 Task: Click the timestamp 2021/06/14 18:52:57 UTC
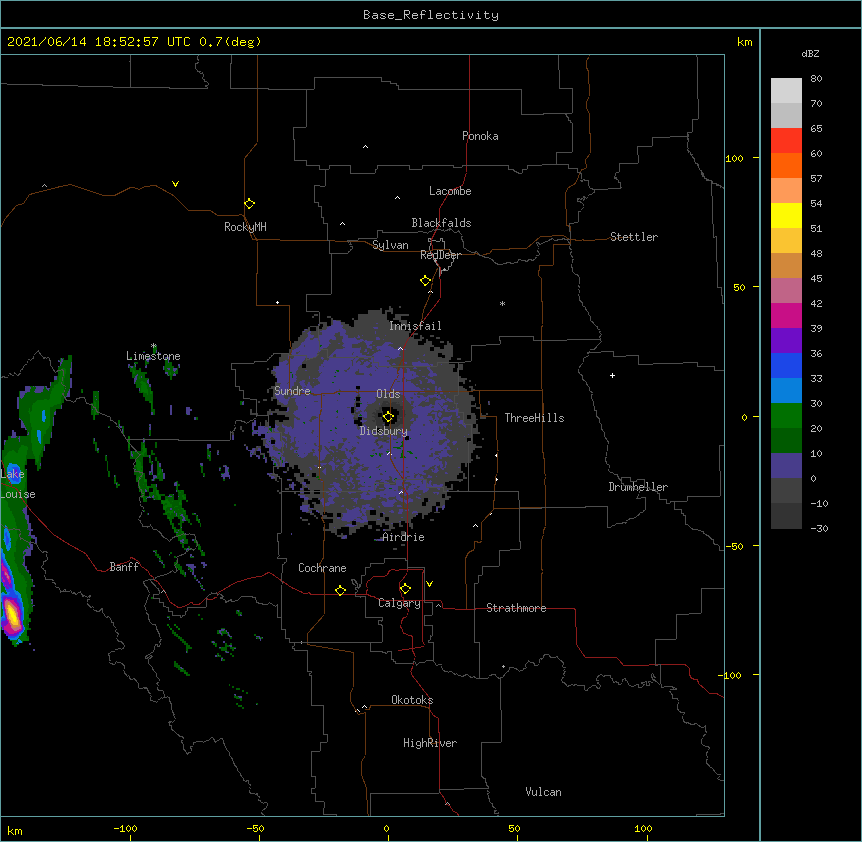coord(98,42)
